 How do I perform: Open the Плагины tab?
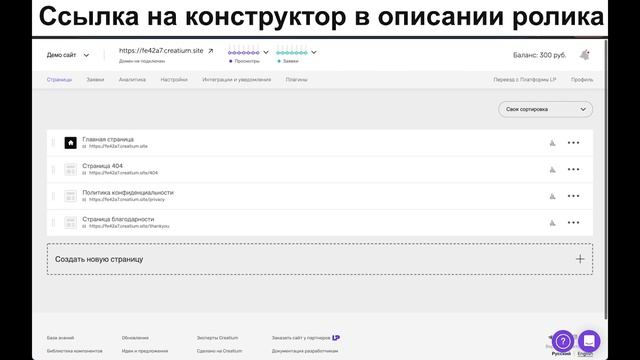pos(296,80)
